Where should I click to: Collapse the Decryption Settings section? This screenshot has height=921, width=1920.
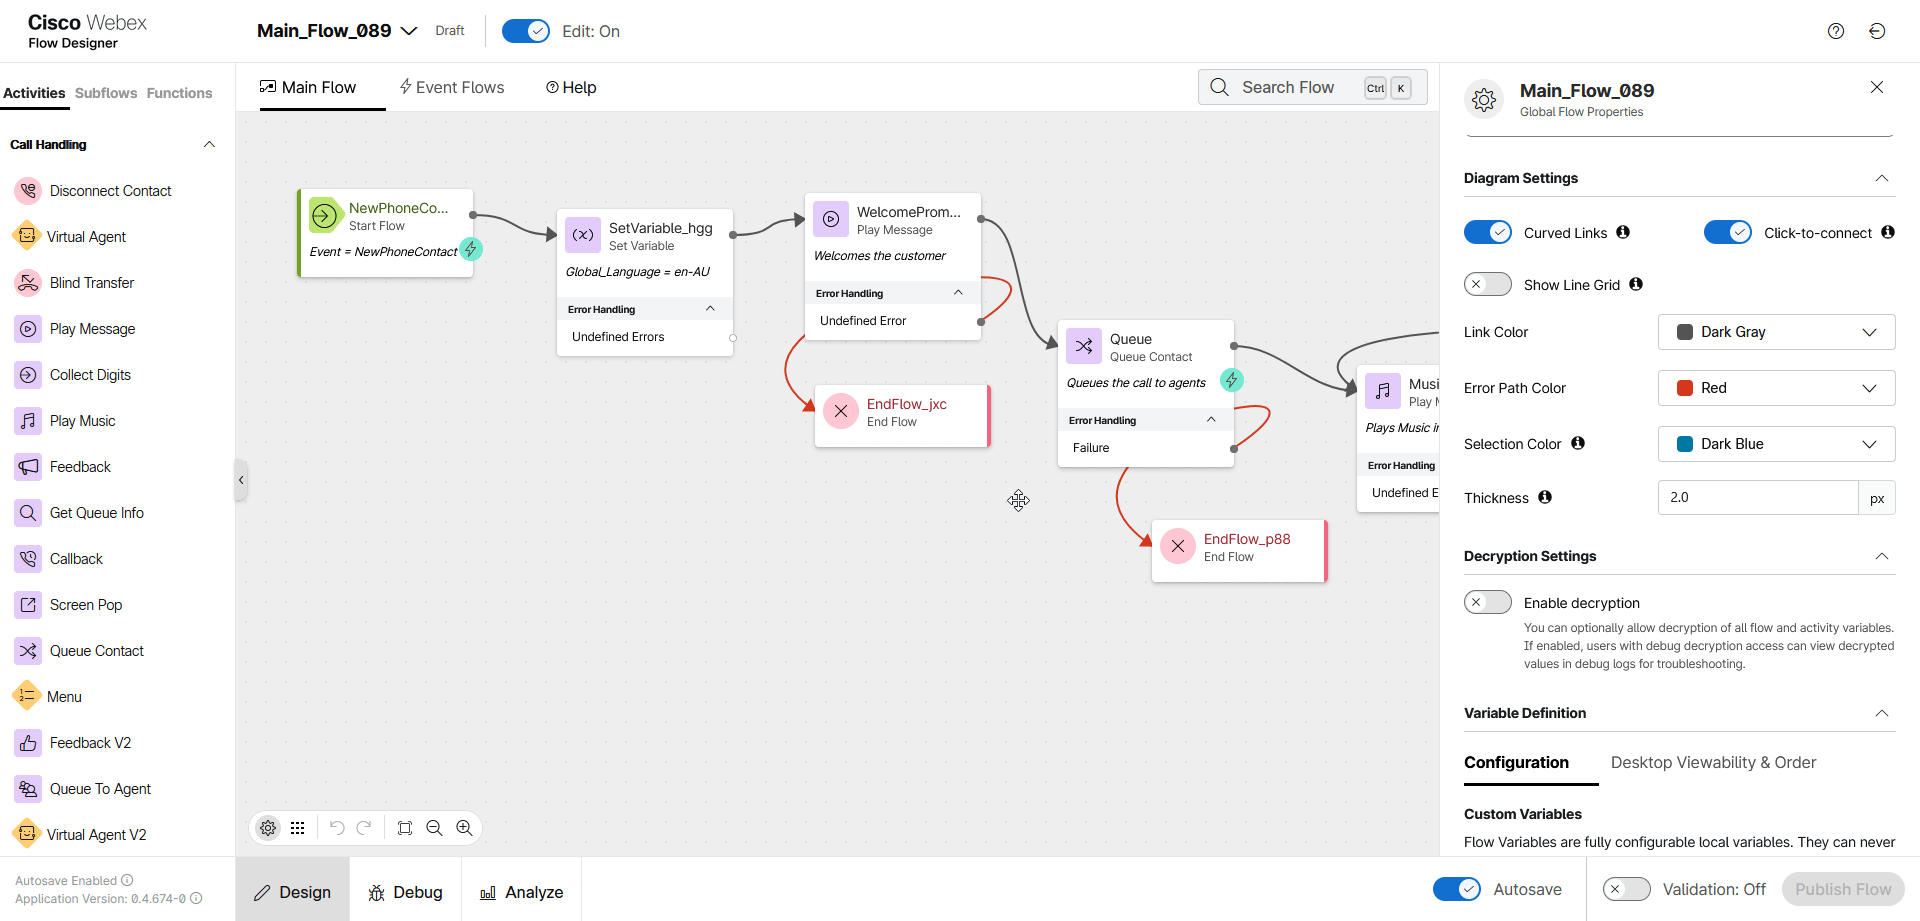click(1882, 556)
